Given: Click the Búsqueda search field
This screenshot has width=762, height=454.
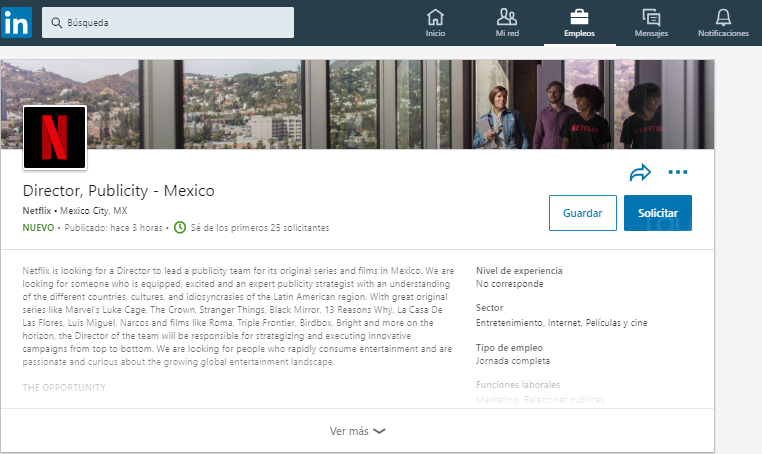Looking at the screenshot, I should pyautogui.click(x=175, y=22).
